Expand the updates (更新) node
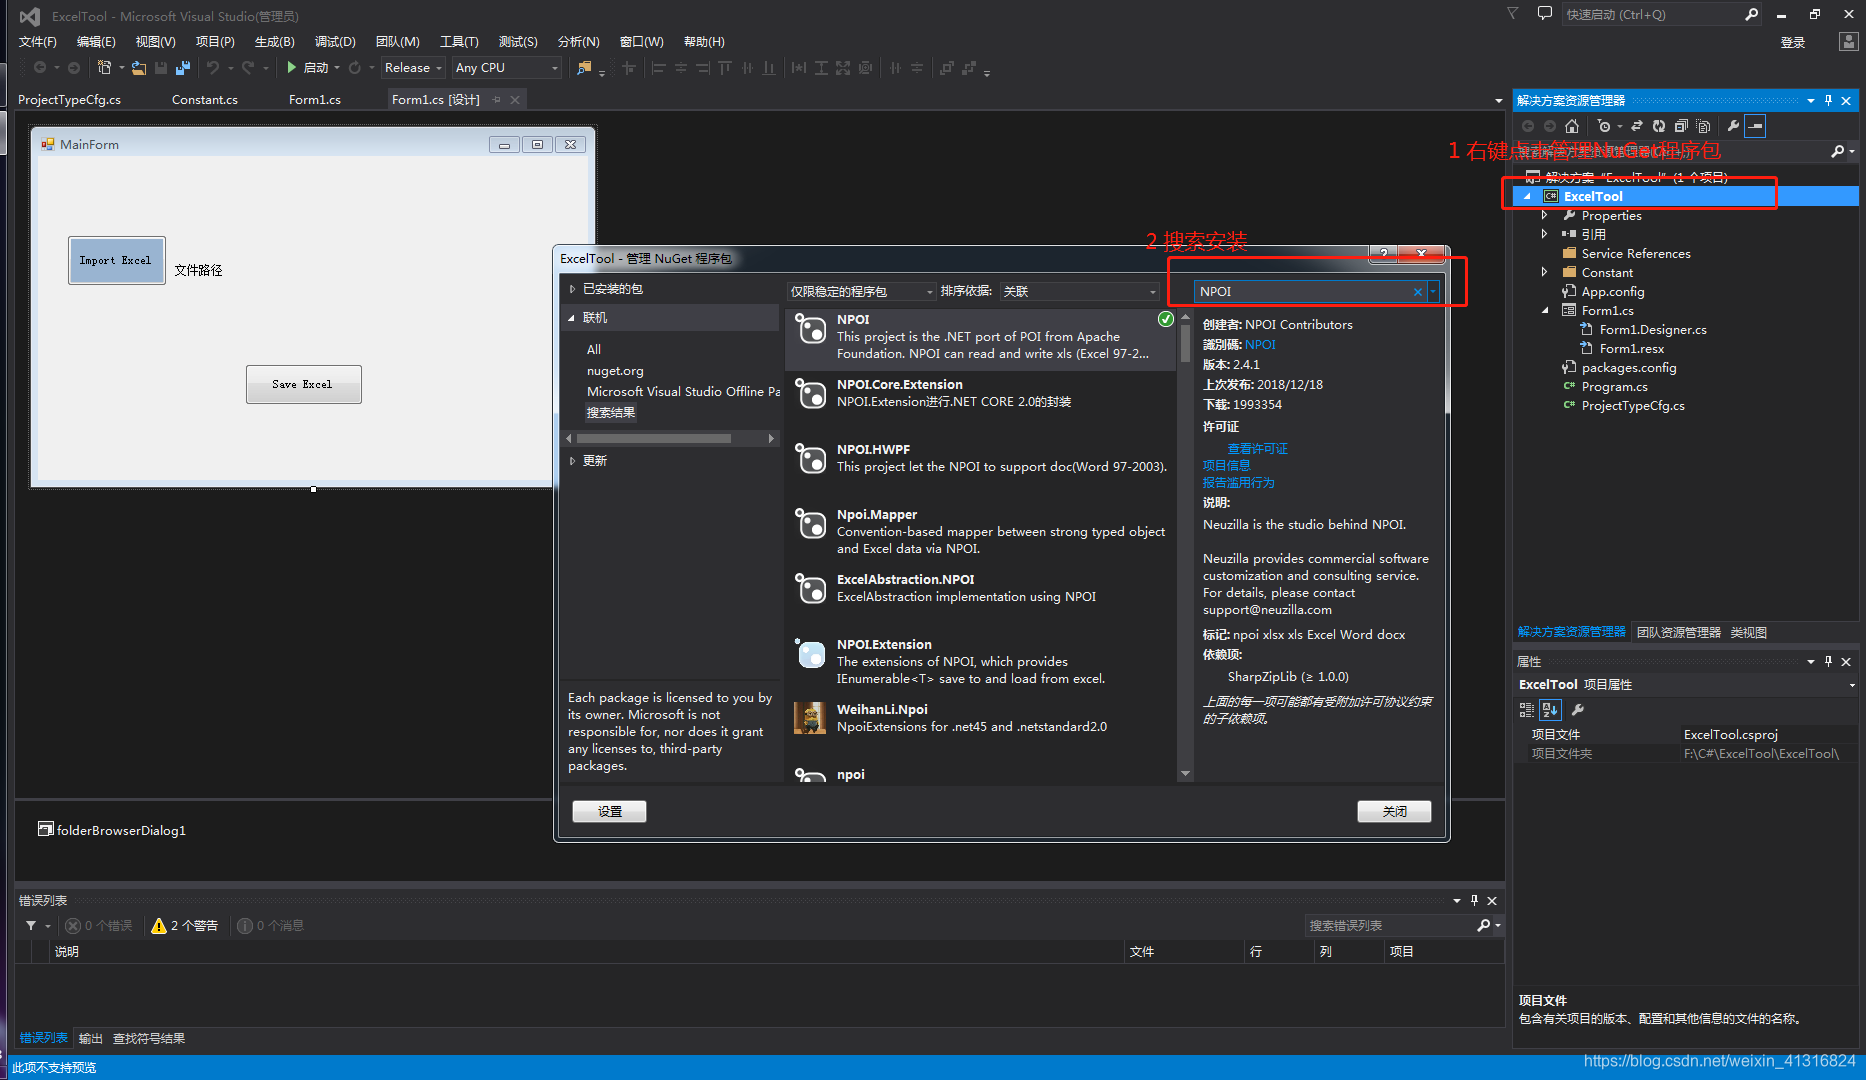Screen dimensions: 1866x1080 [572, 461]
